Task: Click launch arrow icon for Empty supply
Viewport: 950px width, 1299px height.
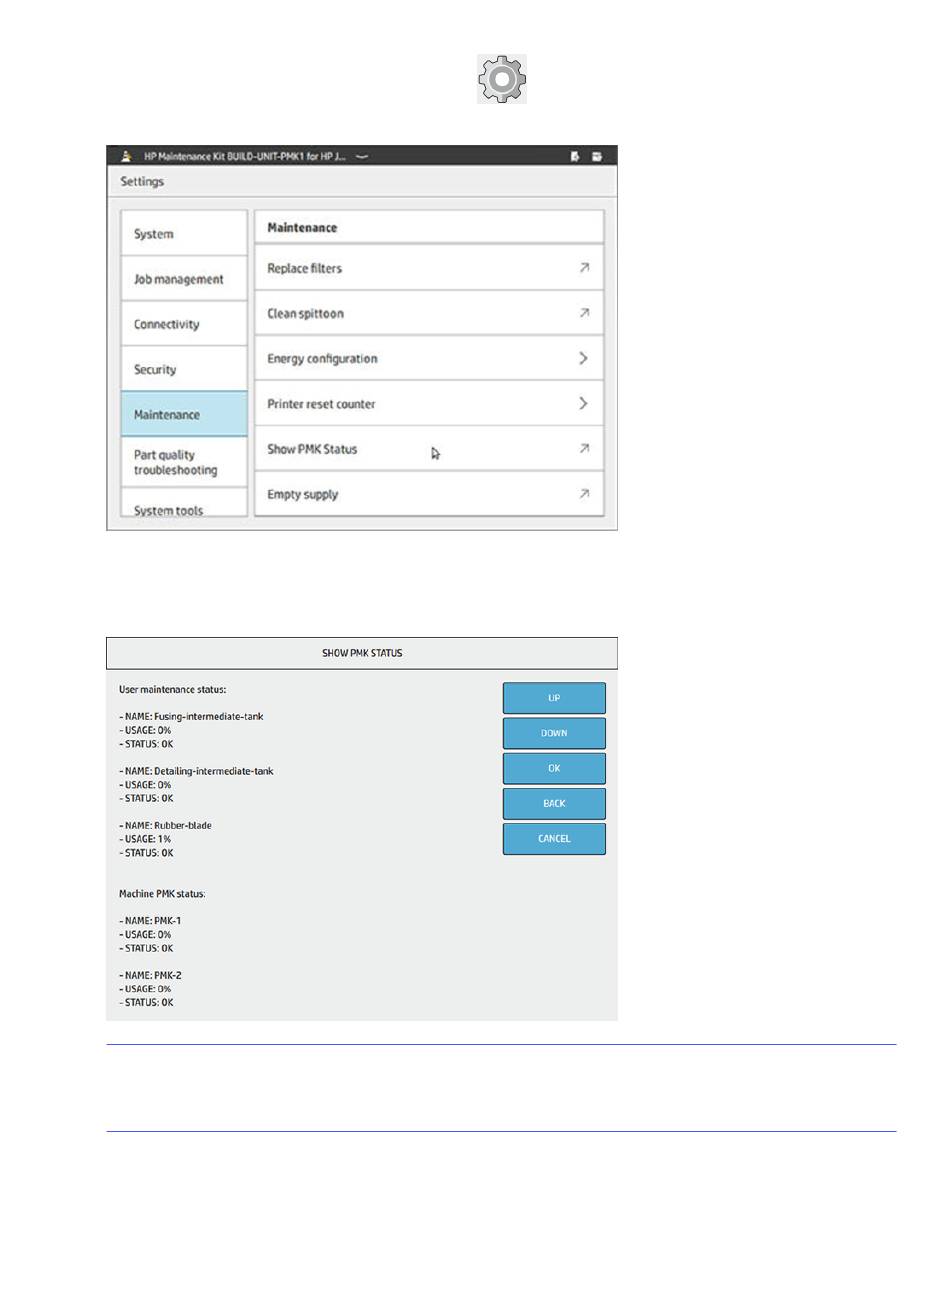Action: (584, 493)
